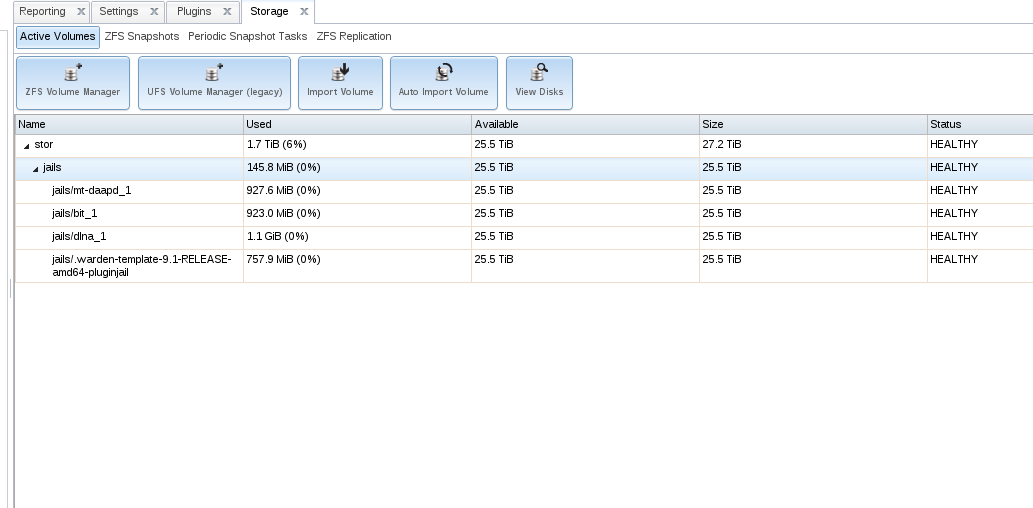
Task: Open the ZFS Snapshots view
Action: [x=142, y=36]
